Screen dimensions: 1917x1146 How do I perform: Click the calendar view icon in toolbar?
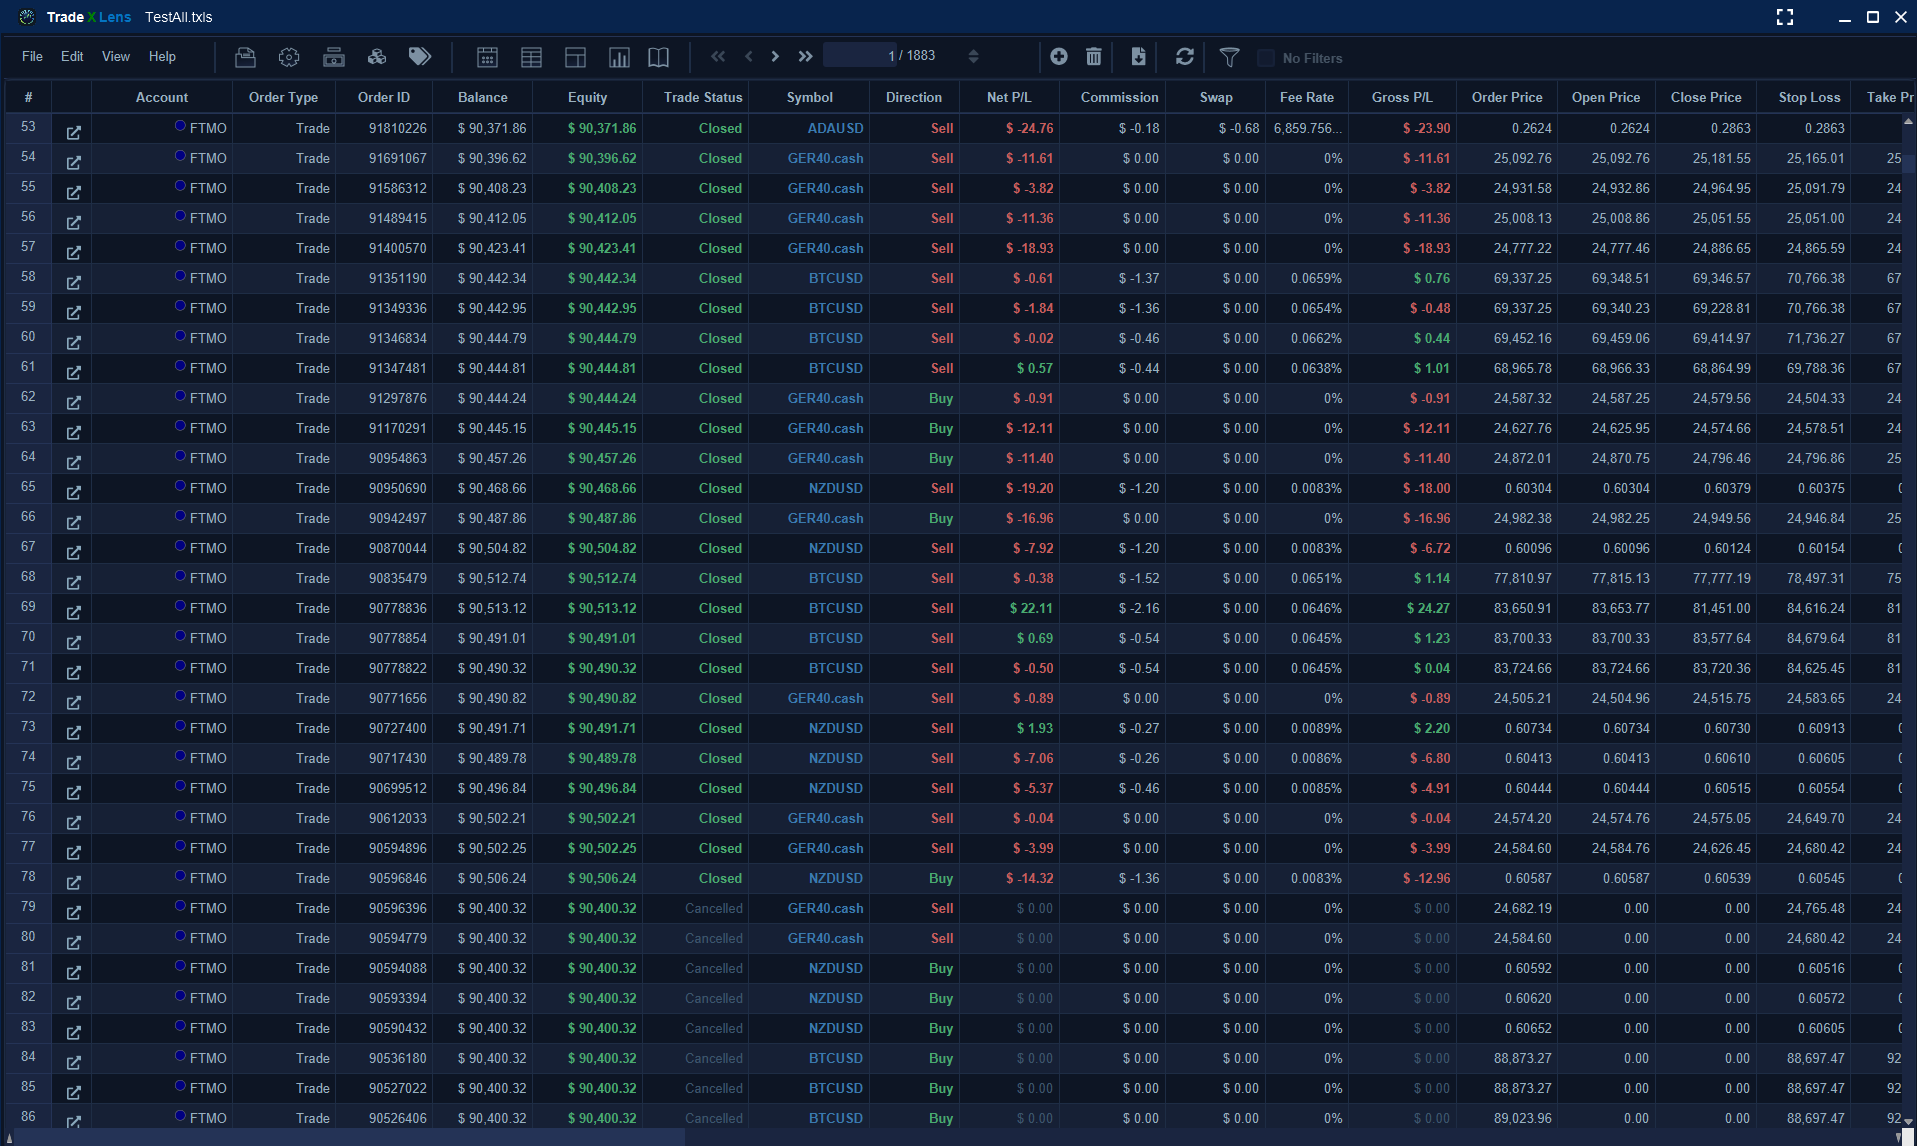tap(487, 57)
